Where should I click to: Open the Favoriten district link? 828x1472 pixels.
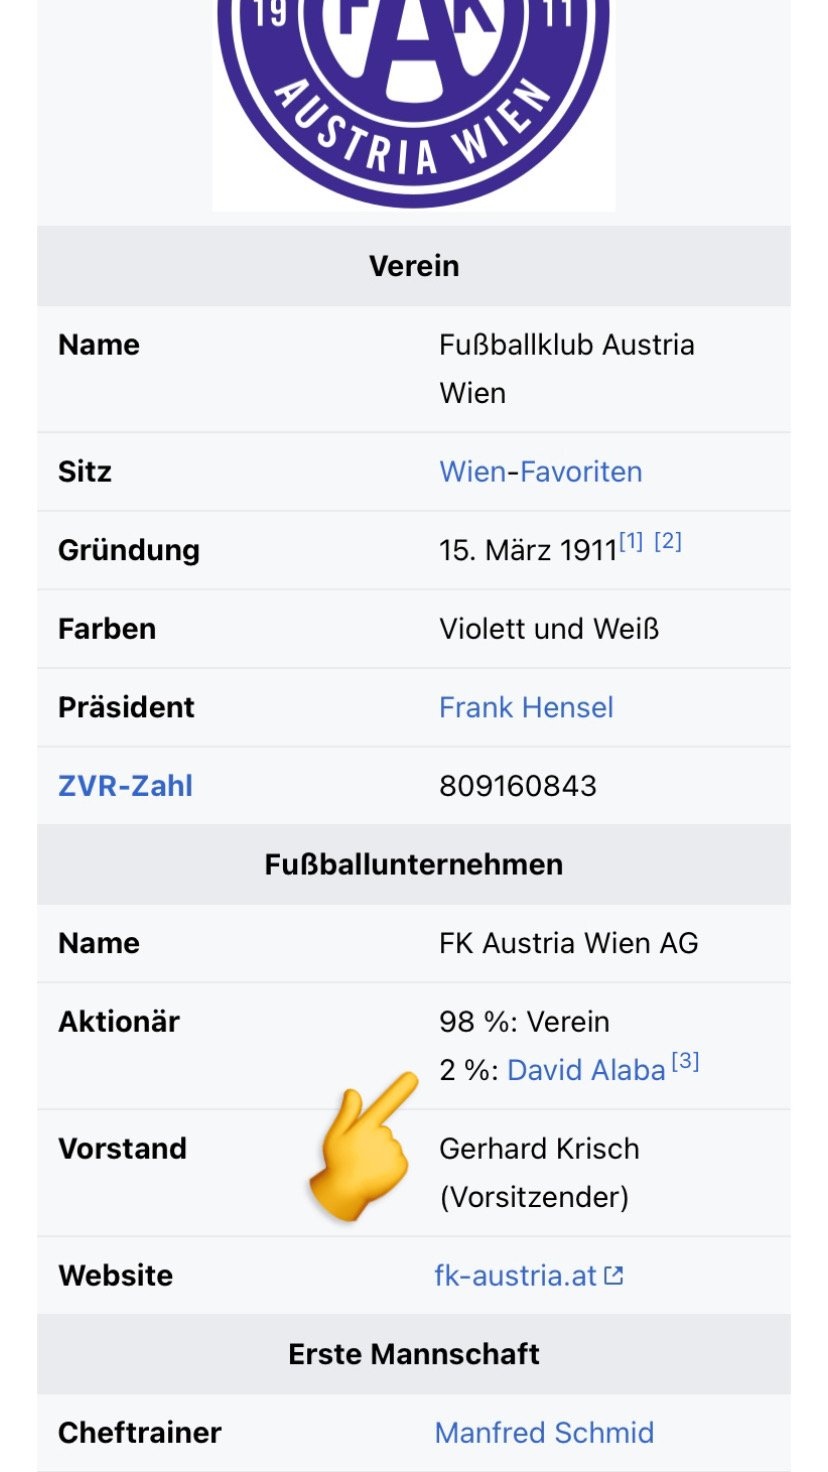tap(579, 472)
